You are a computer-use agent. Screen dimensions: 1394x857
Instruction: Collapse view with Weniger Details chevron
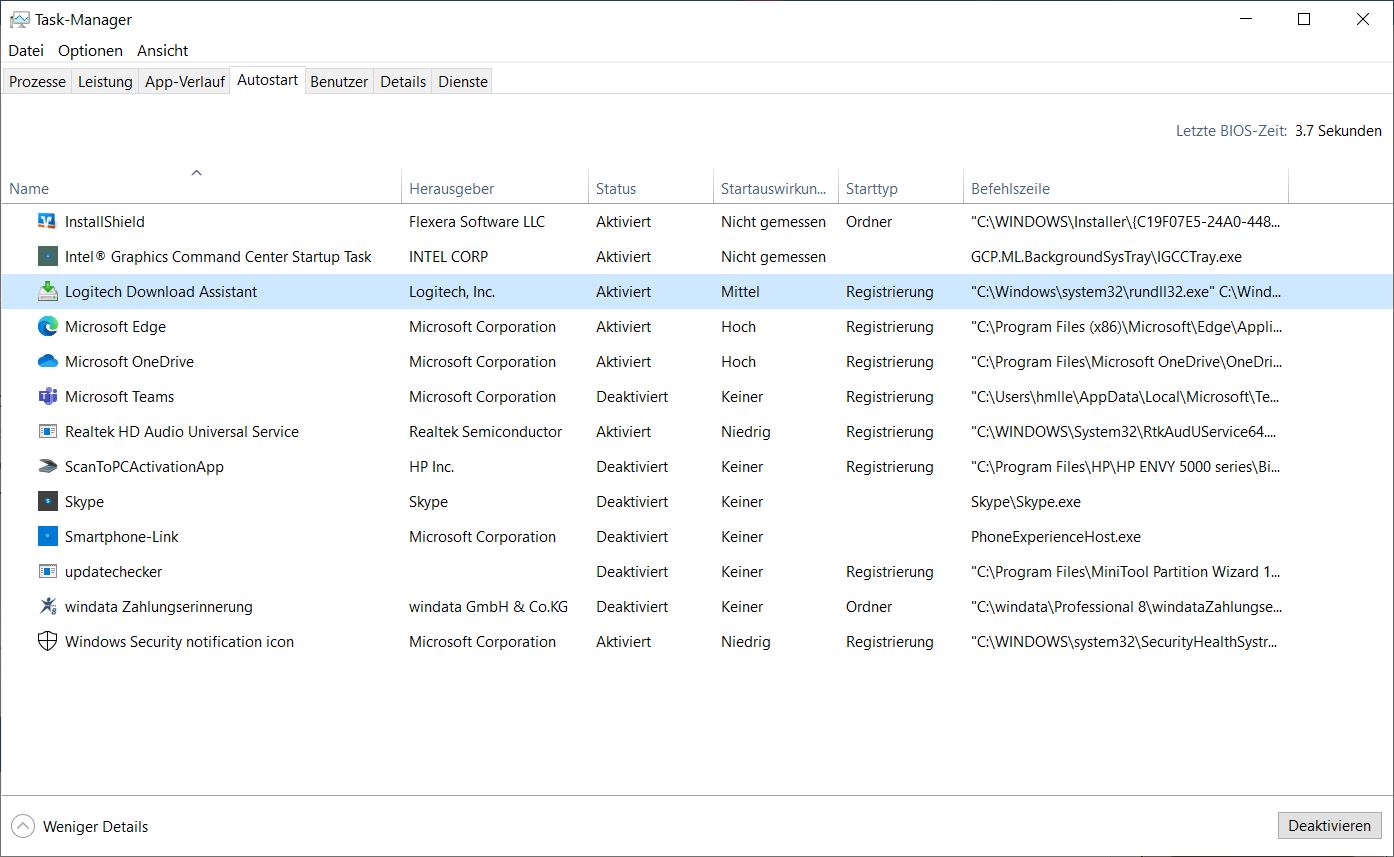[x=22, y=827]
